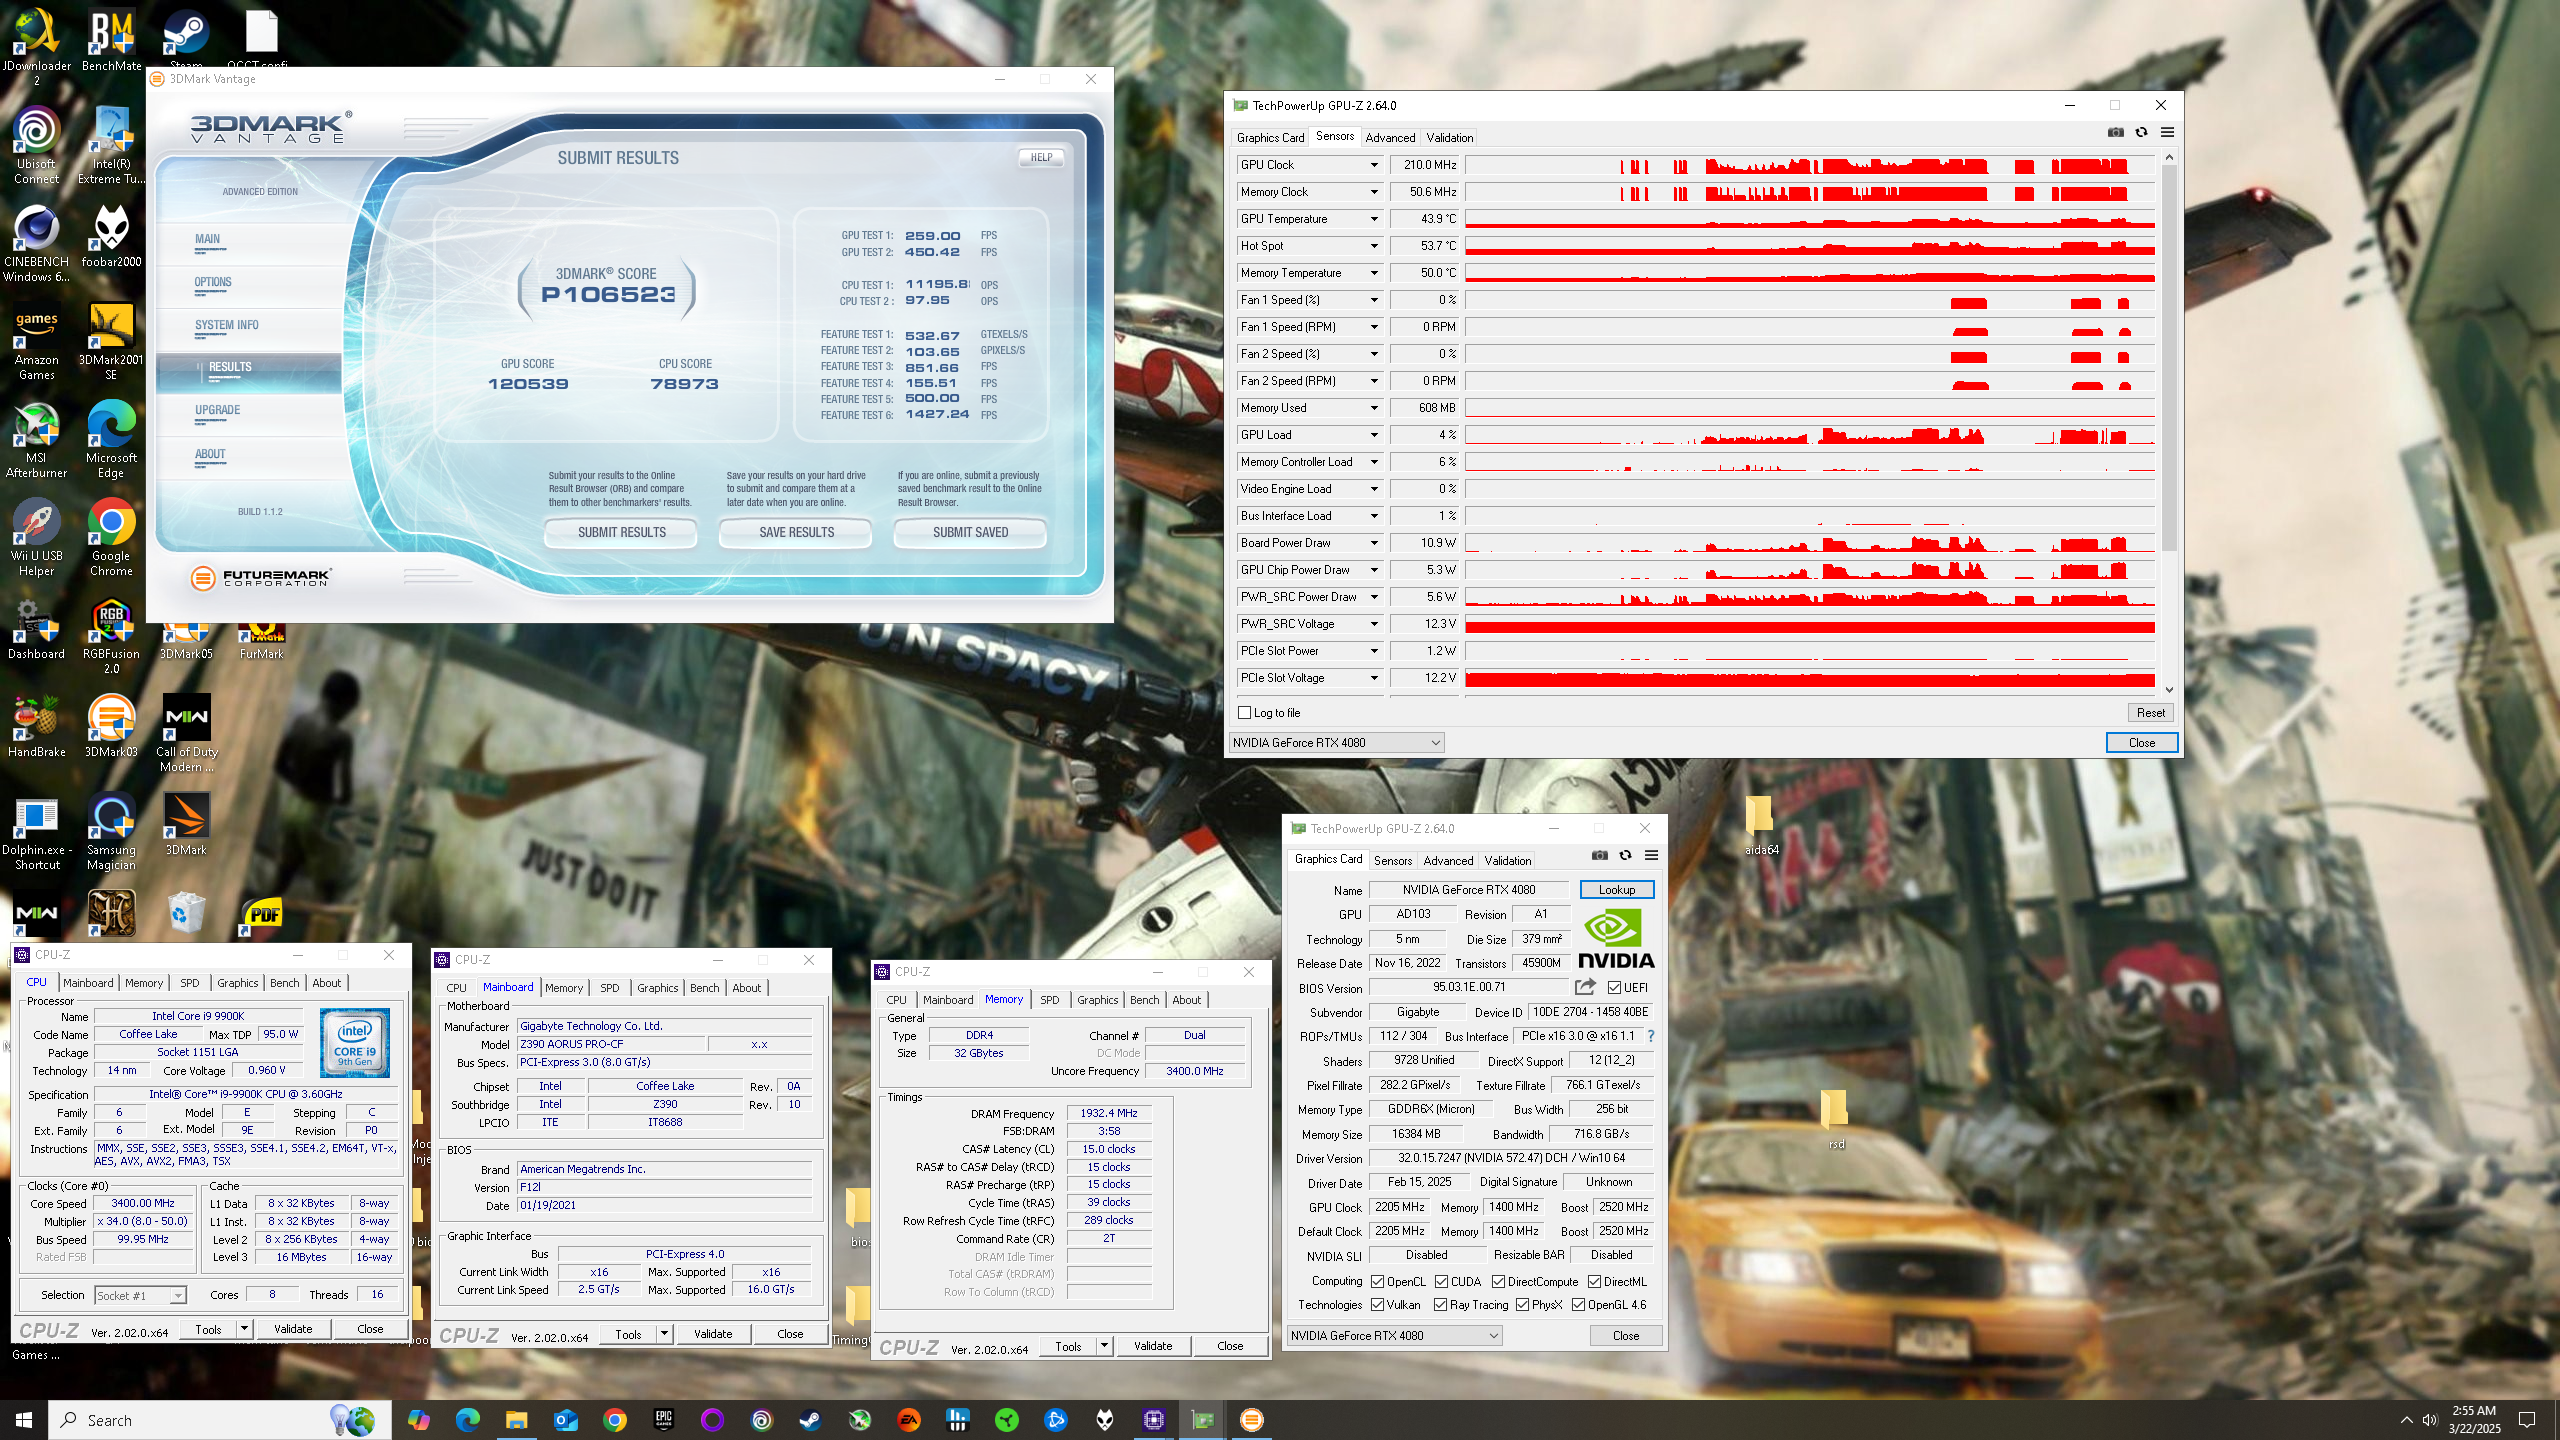The image size is (2560, 1440).
Task: Click the Windows Start button
Action: pos(24,1419)
